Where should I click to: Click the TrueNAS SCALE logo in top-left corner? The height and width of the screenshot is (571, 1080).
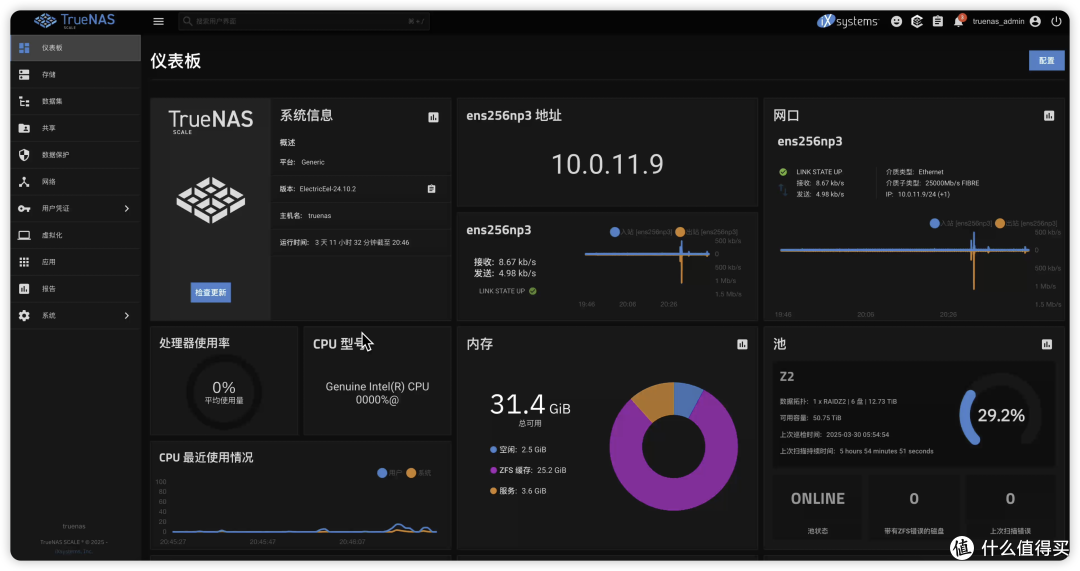pyautogui.click(x=74, y=21)
